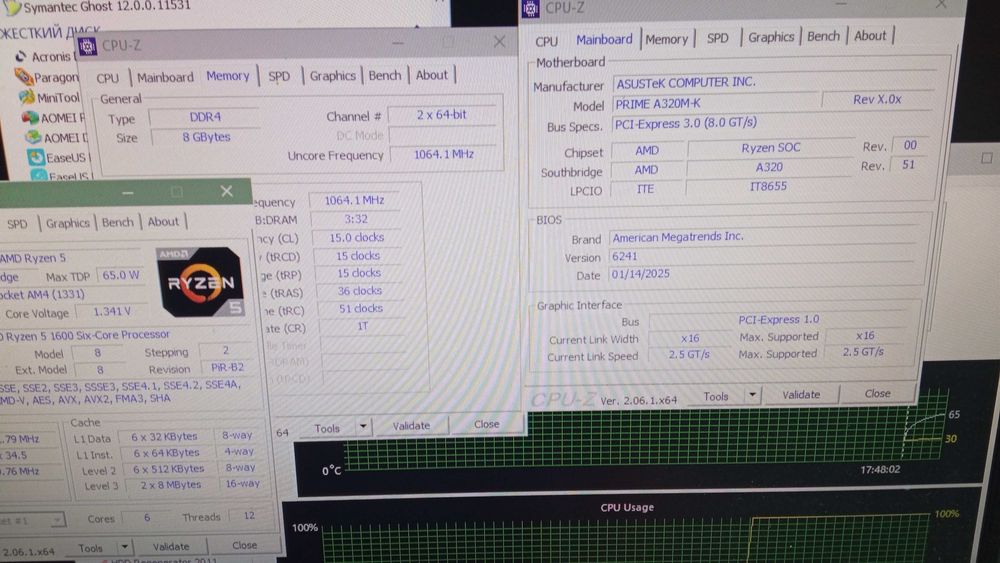Screen dimensions: 1000x563
Task: Click the BIOS Date value 01/14/2025
Action: (766, 274)
